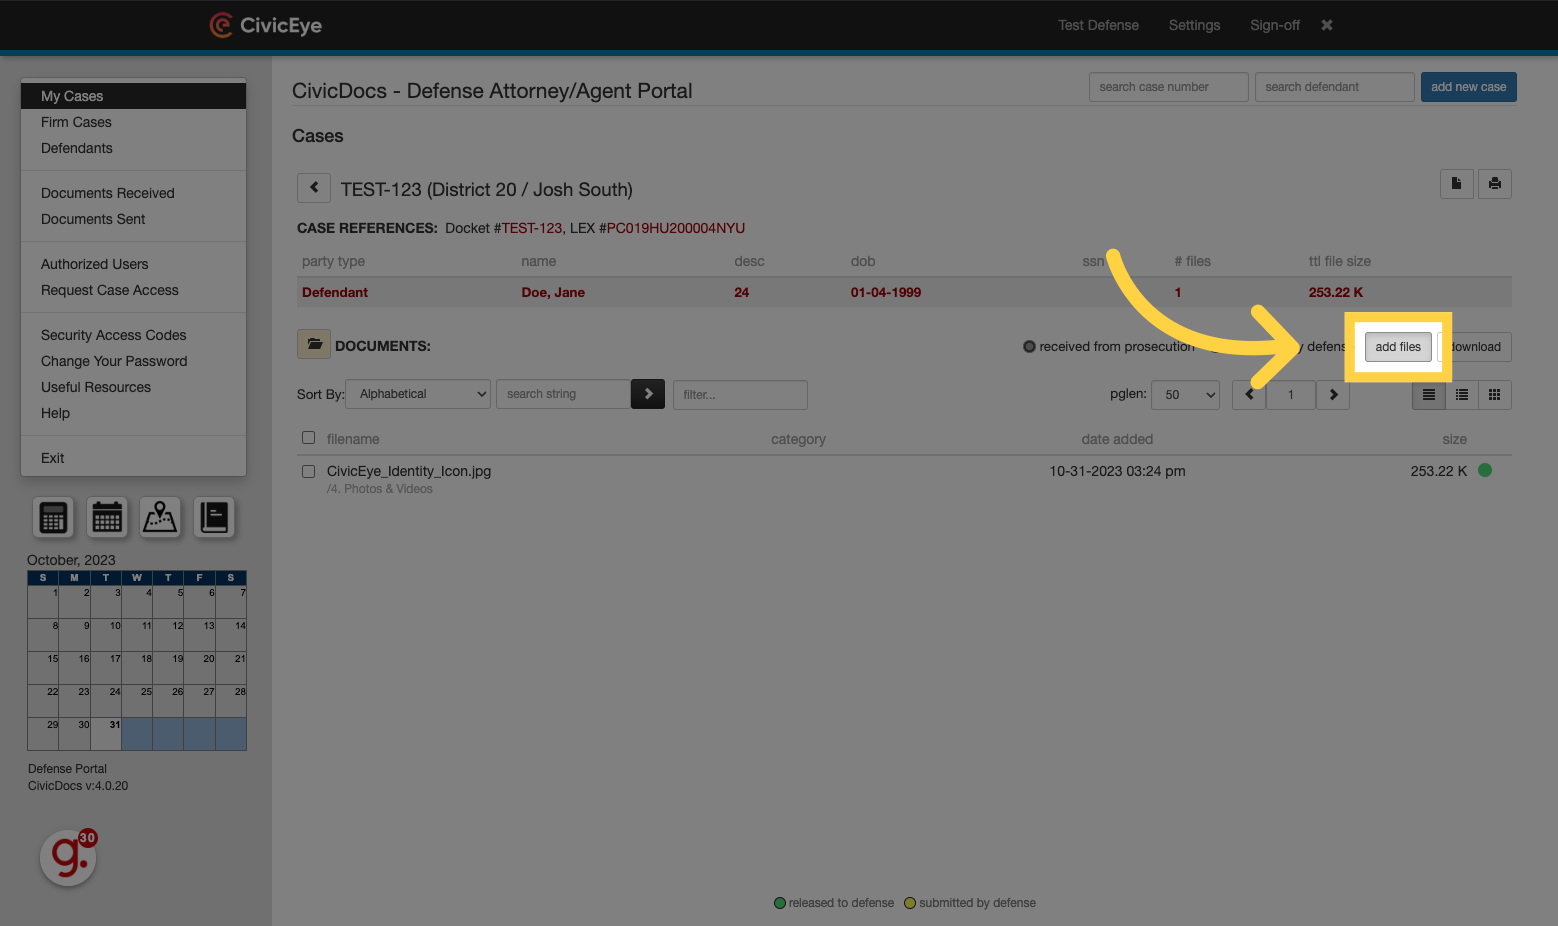This screenshot has height=926, width=1558.
Task: Click defendant name Doe, Jane
Action: [553, 292]
